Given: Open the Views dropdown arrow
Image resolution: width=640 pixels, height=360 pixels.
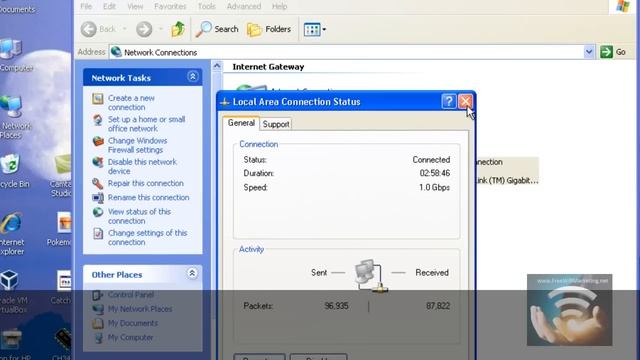Looking at the screenshot, I should tap(324, 29).
